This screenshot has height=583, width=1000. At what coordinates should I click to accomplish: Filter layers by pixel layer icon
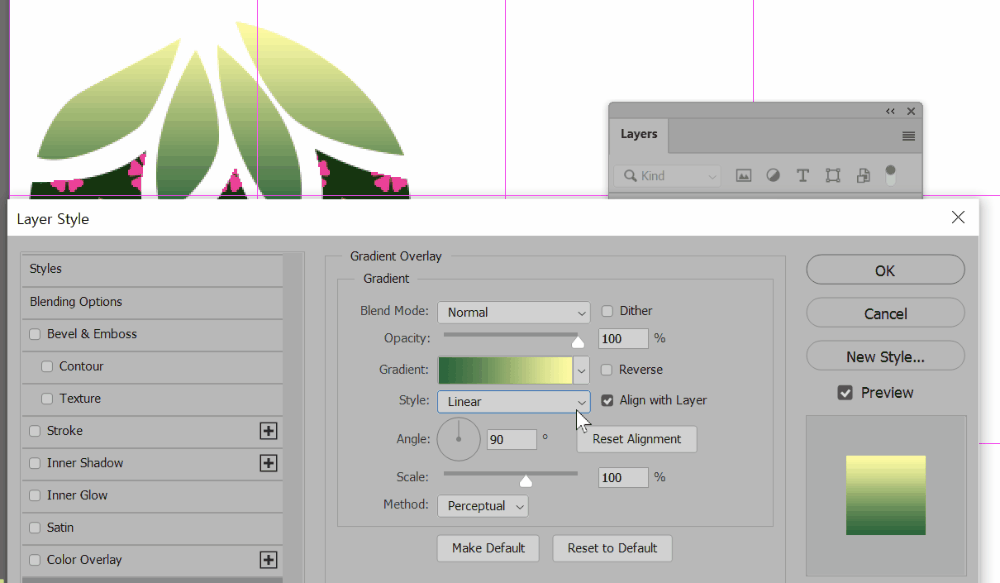pyautogui.click(x=743, y=175)
